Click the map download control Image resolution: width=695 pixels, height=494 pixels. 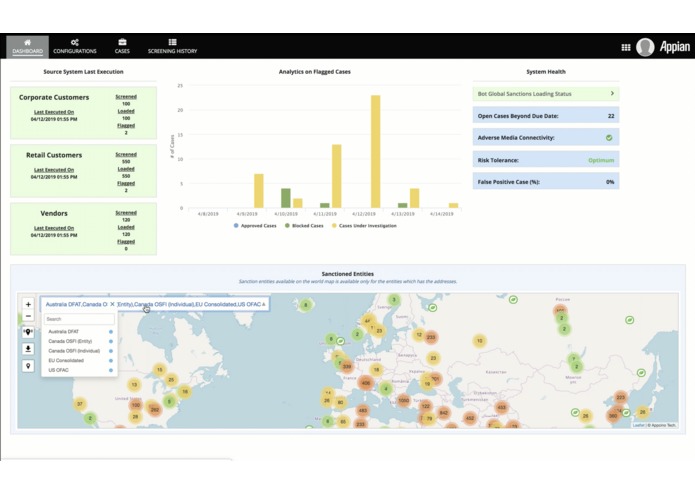click(28, 349)
